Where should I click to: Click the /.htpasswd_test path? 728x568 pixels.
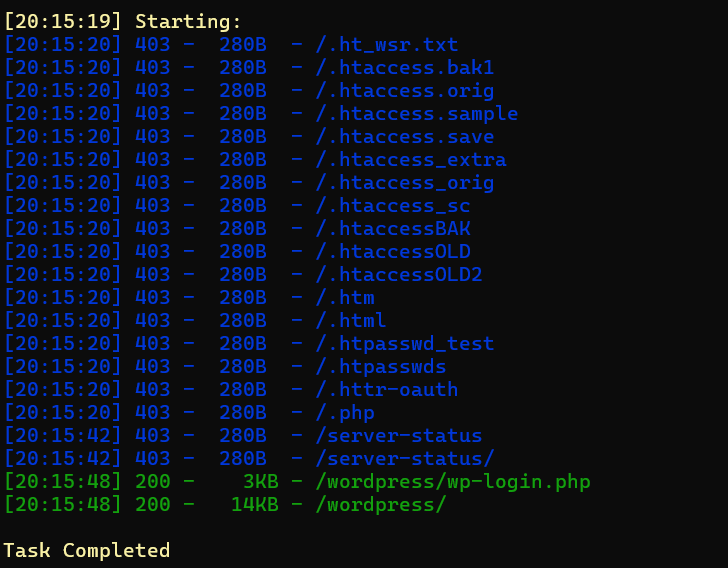[x=405, y=344]
